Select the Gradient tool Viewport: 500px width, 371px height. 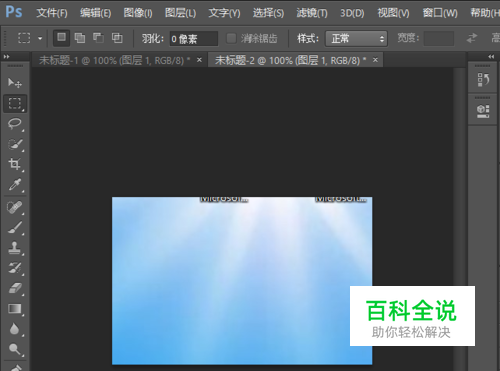(x=15, y=309)
